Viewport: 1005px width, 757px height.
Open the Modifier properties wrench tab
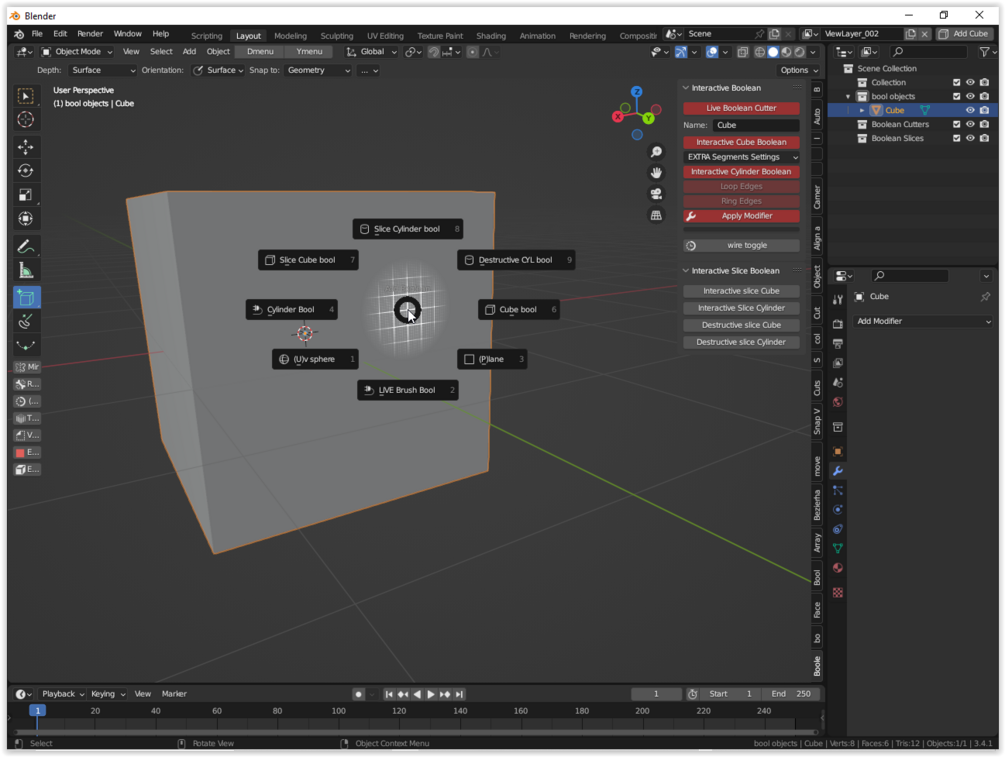coord(838,471)
